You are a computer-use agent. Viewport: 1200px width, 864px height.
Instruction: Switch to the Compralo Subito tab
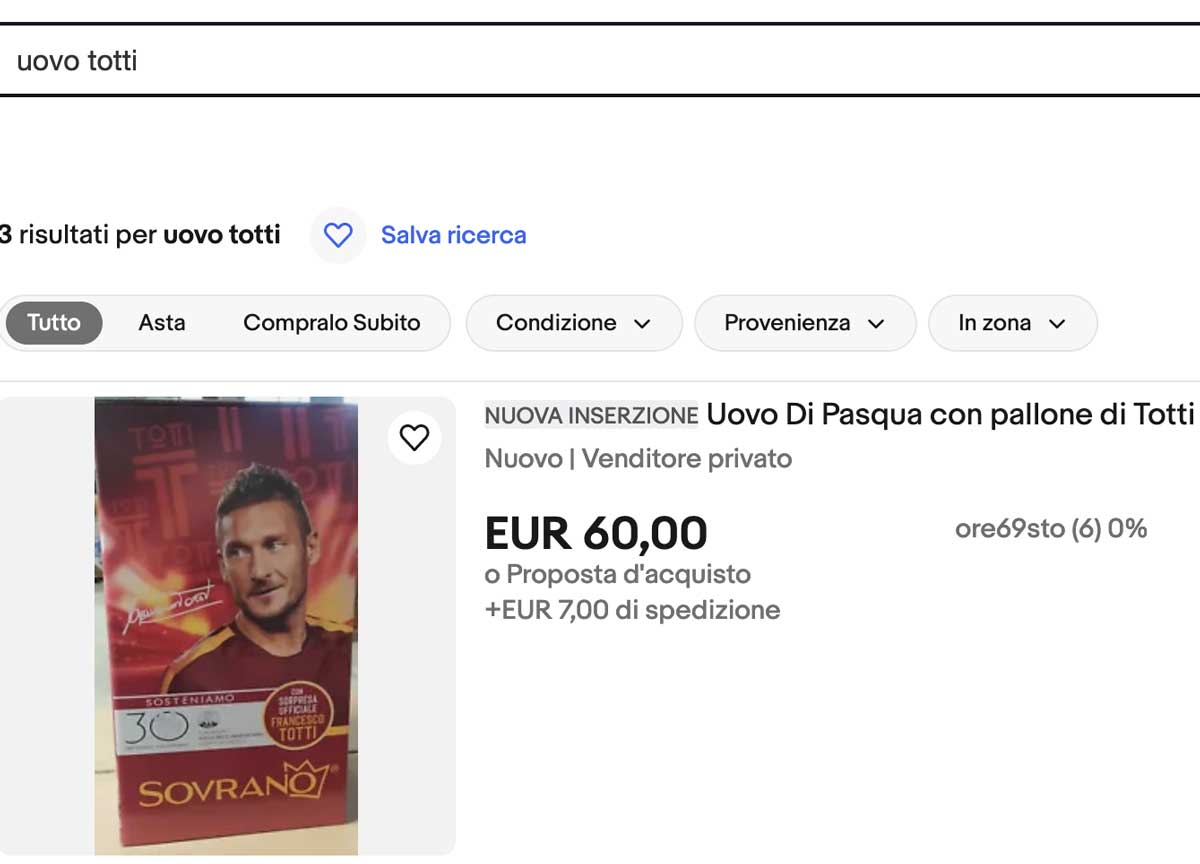tap(332, 323)
